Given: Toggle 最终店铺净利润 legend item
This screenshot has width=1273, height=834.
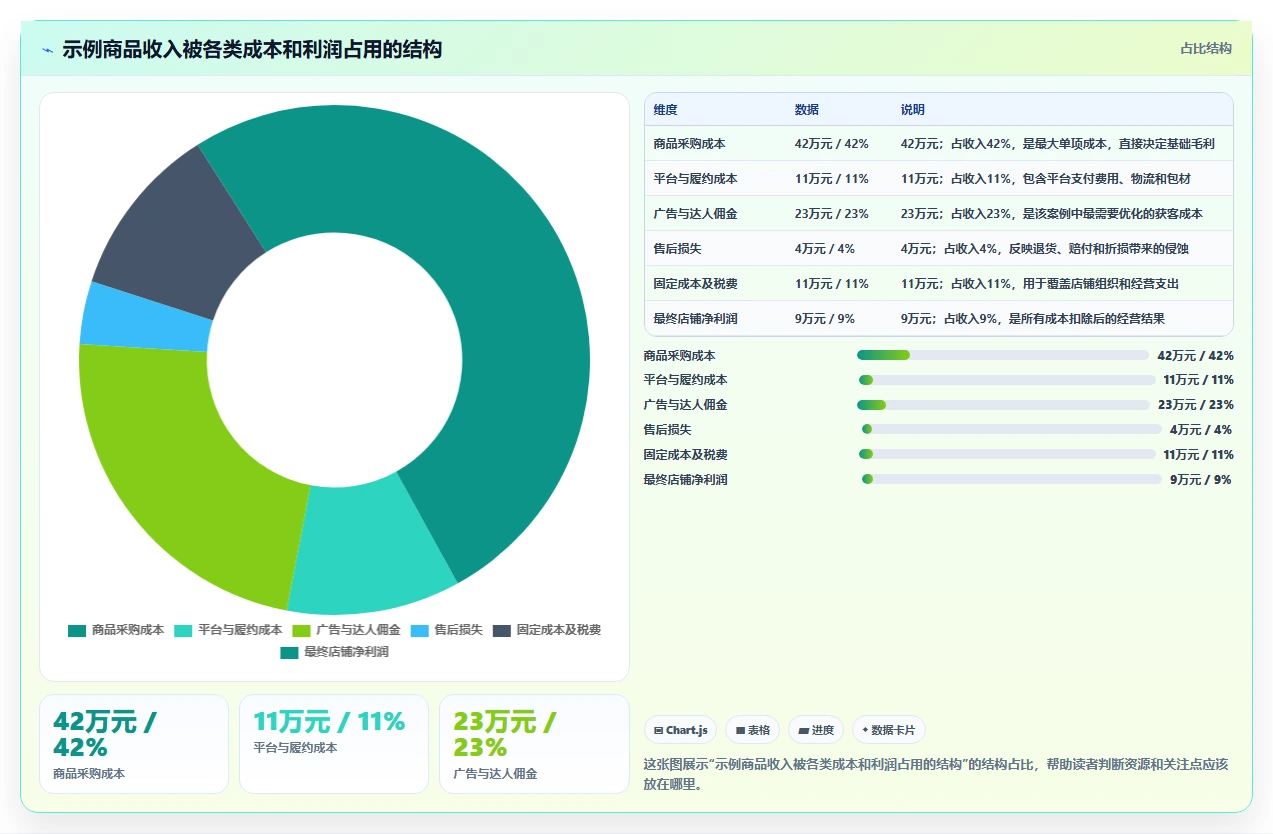Looking at the screenshot, I should (334, 652).
